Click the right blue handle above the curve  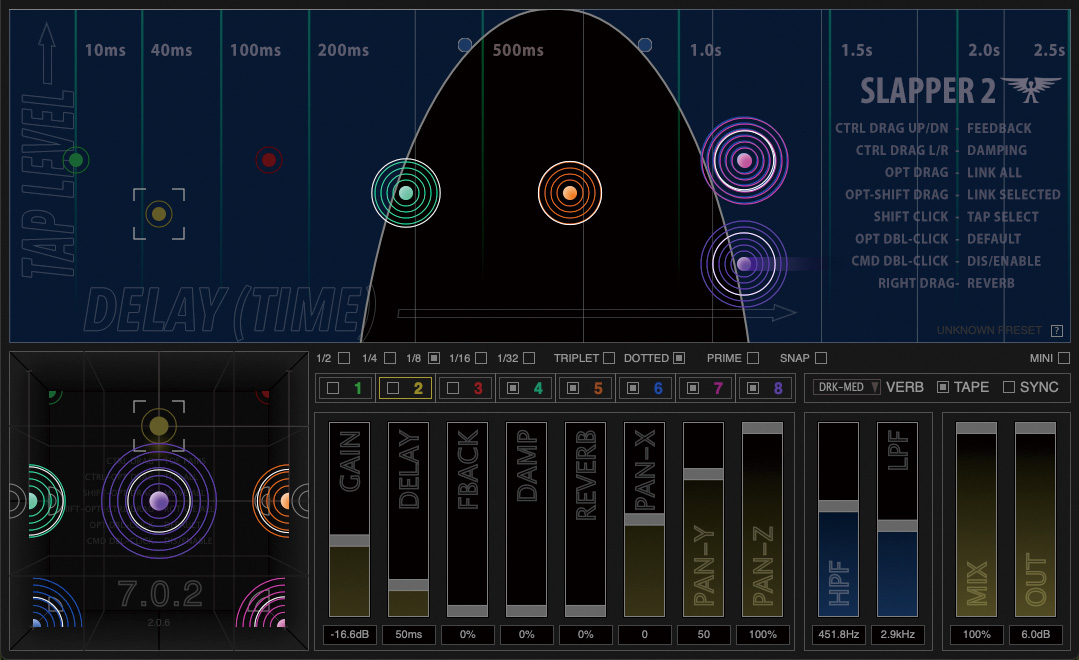point(645,45)
